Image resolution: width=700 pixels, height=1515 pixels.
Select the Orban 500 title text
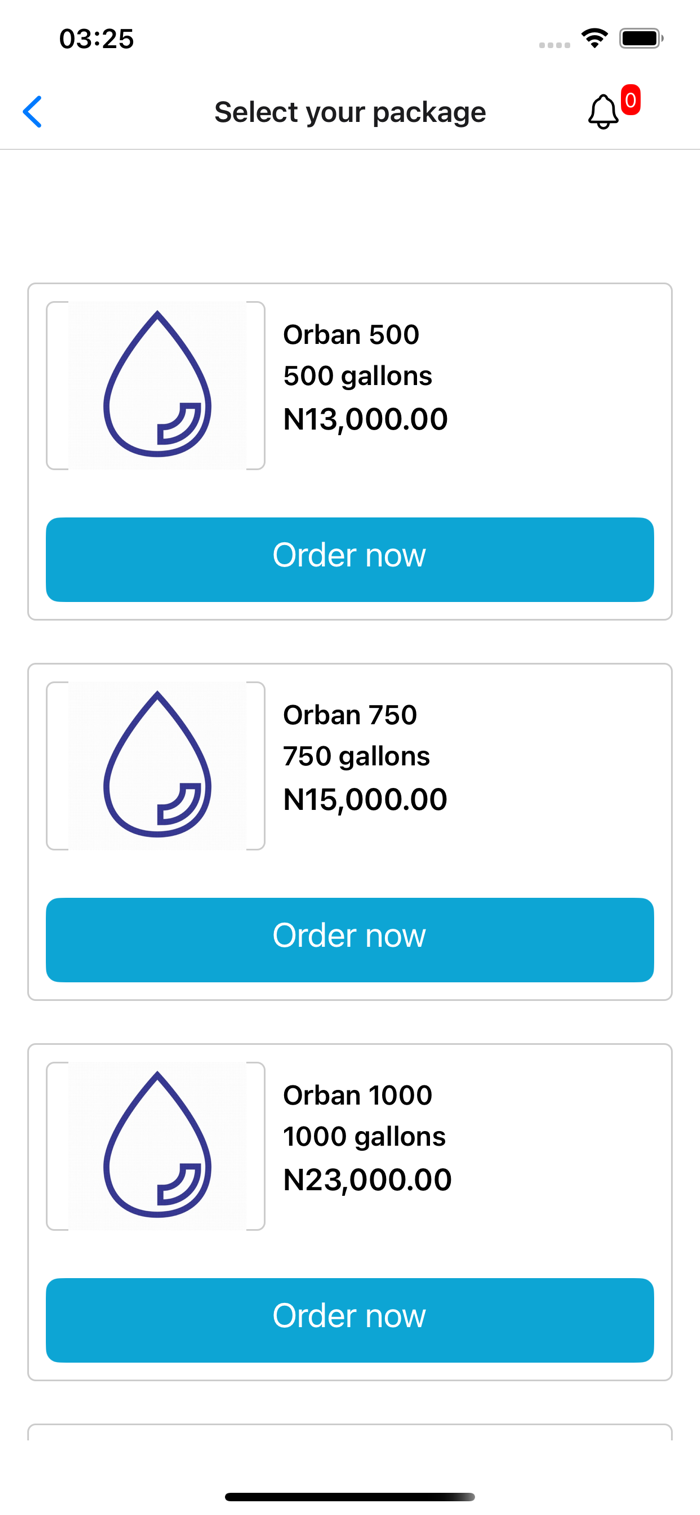click(x=351, y=334)
